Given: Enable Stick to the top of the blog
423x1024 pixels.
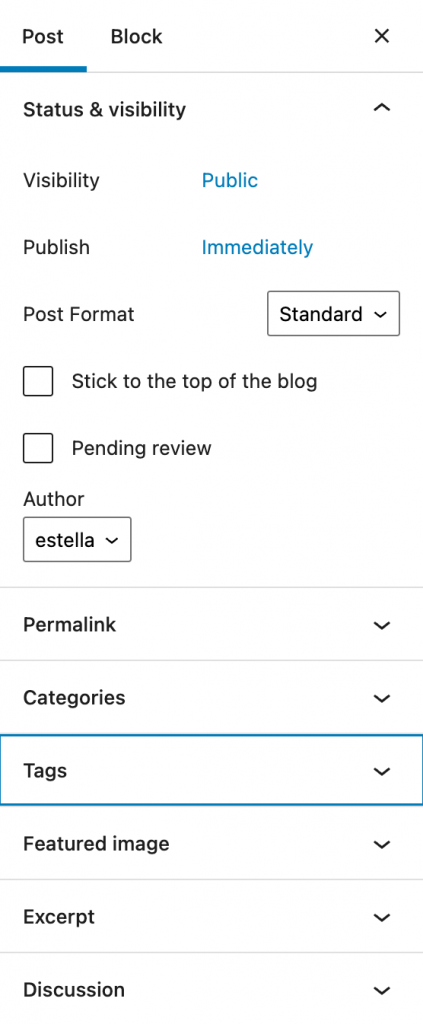Looking at the screenshot, I should click(38, 381).
